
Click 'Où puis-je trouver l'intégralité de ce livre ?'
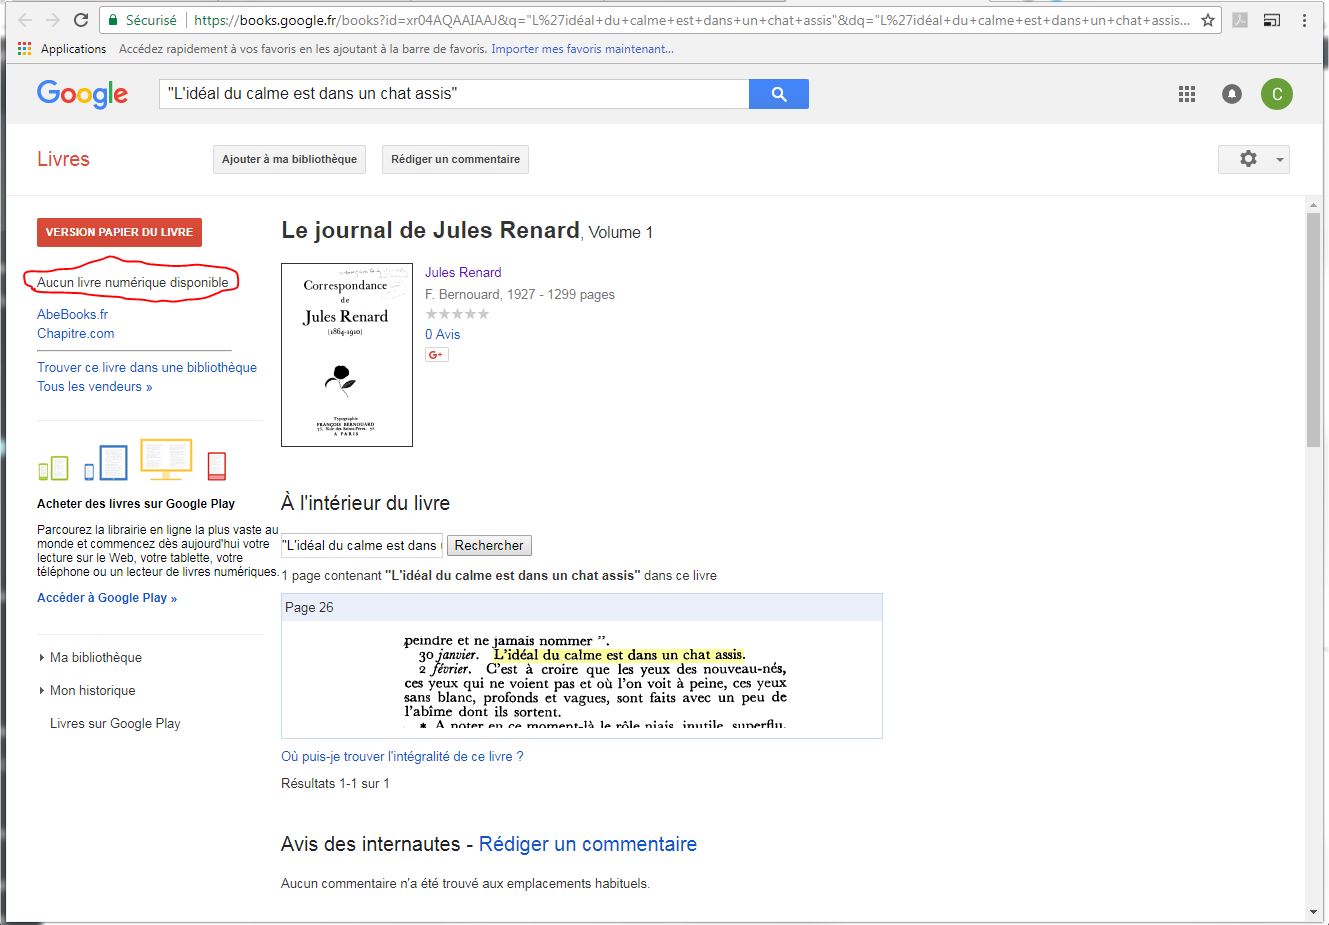pyautogui.click(x=402, y=756)
